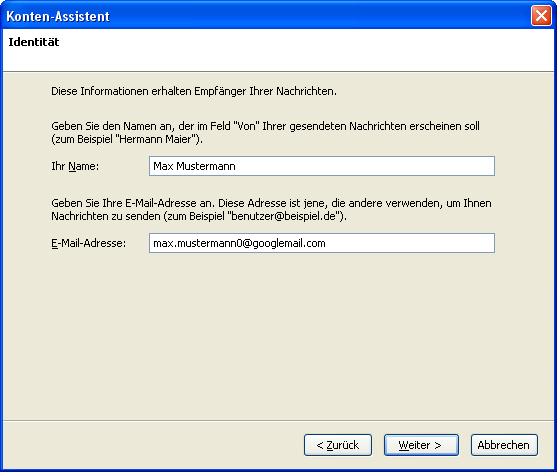Click the 'Geben Sie den Namen an' instruction

click(x=265, y=132)
